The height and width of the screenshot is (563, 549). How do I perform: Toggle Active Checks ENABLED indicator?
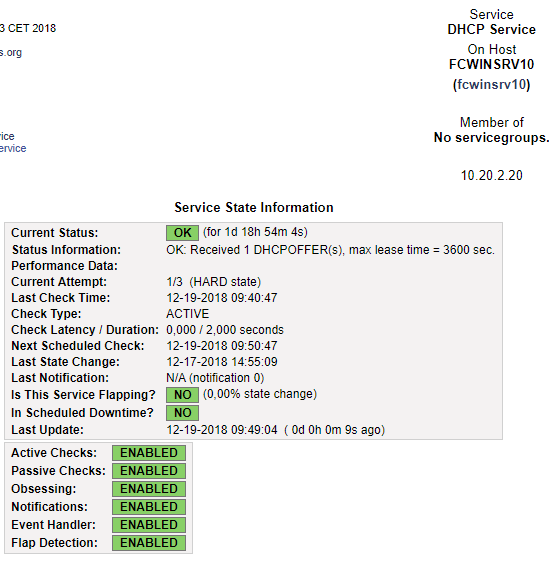coord(149,453)
